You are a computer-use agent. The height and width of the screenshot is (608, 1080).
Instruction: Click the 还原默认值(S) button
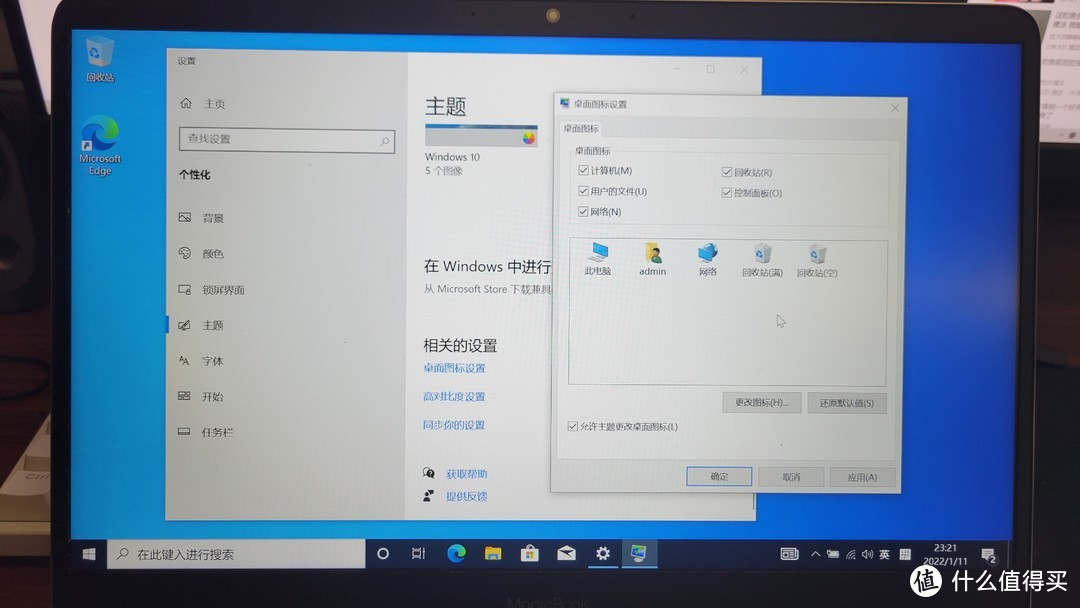847,403
